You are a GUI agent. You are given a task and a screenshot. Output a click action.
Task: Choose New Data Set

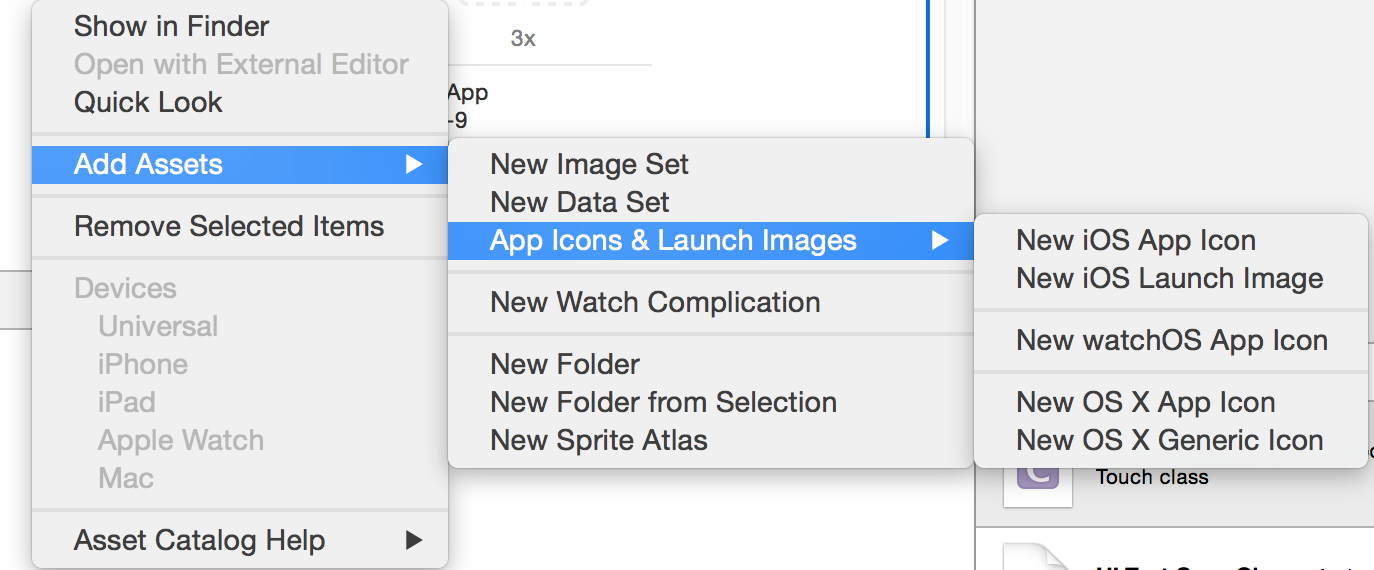[580, 202]
